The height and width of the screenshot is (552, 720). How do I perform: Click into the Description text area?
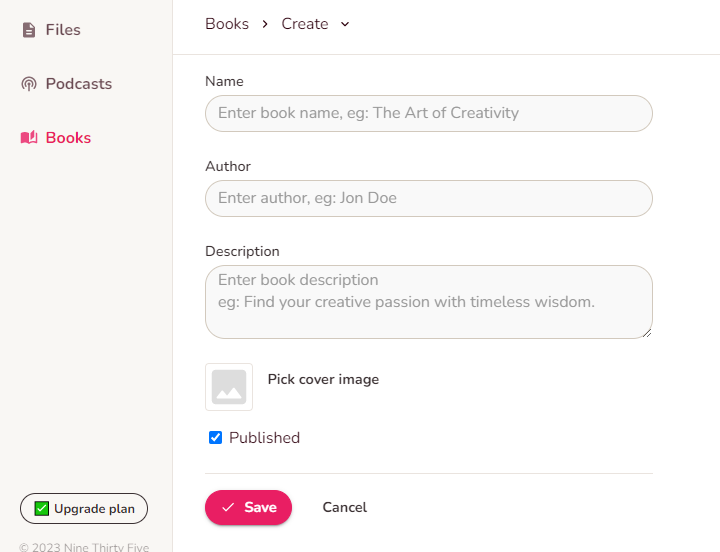428,302
